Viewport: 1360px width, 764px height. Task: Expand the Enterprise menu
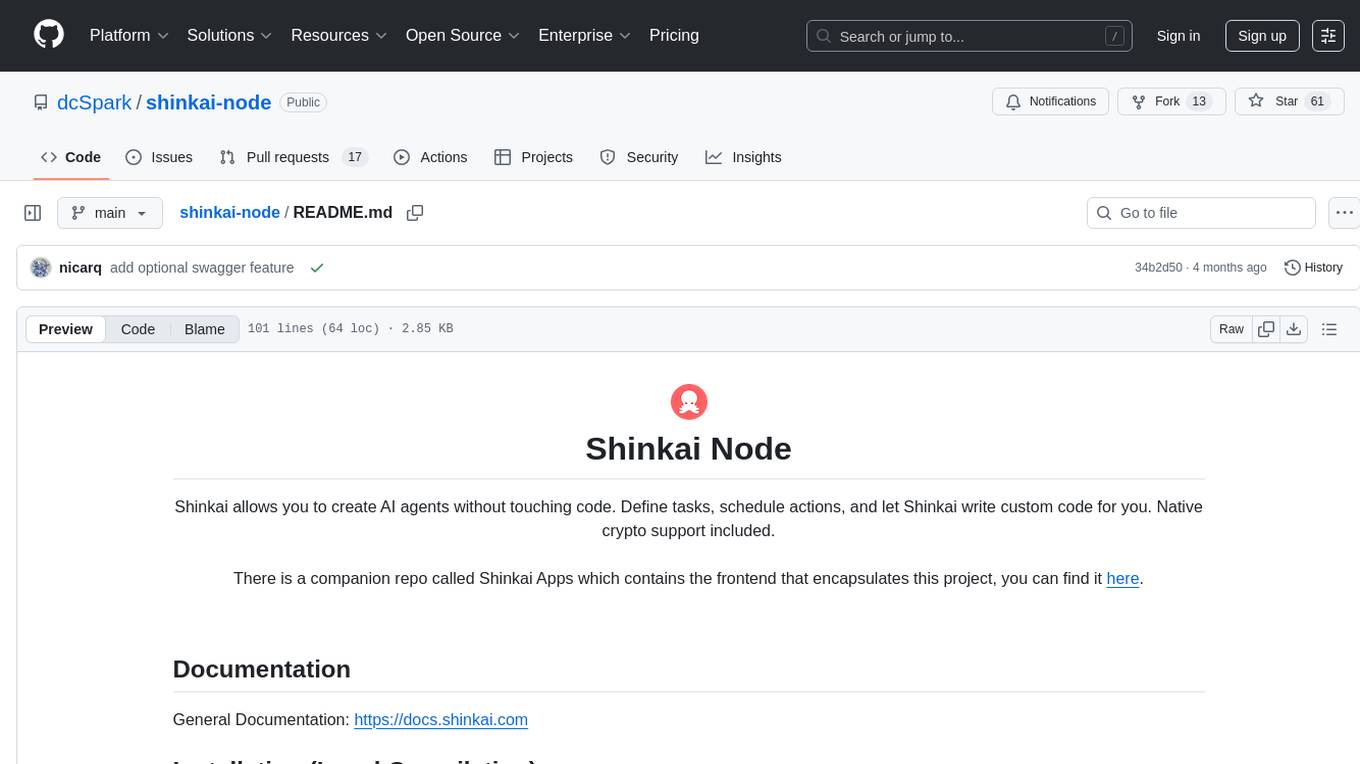(x=585, y=35)
